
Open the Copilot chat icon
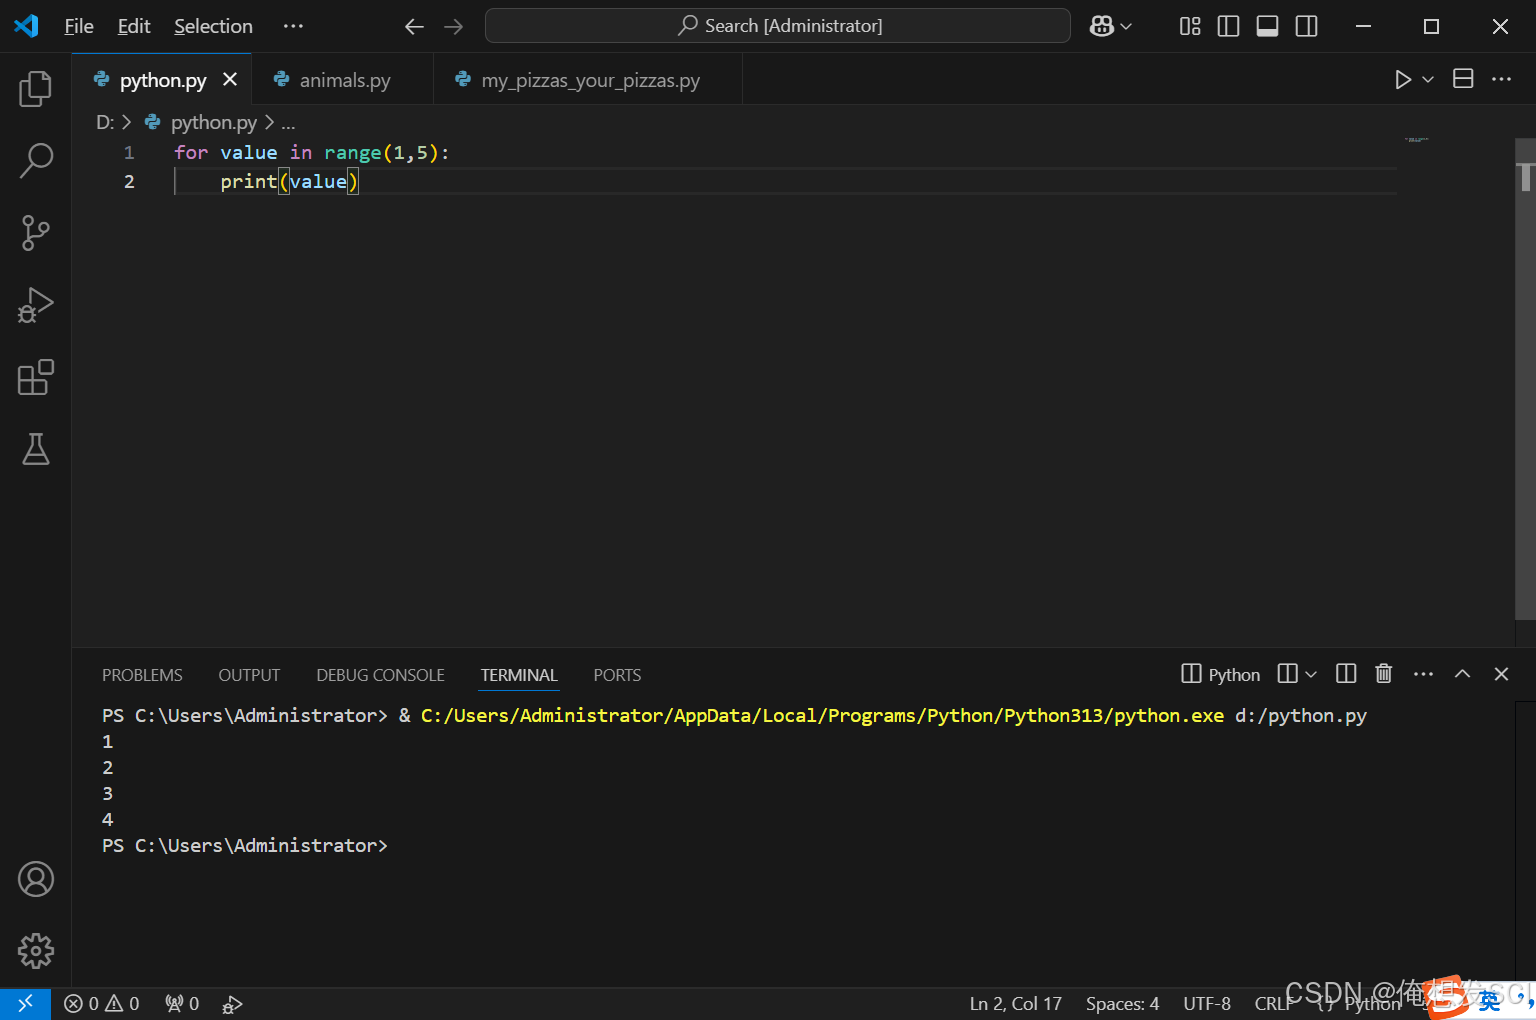pos(1102,26)
